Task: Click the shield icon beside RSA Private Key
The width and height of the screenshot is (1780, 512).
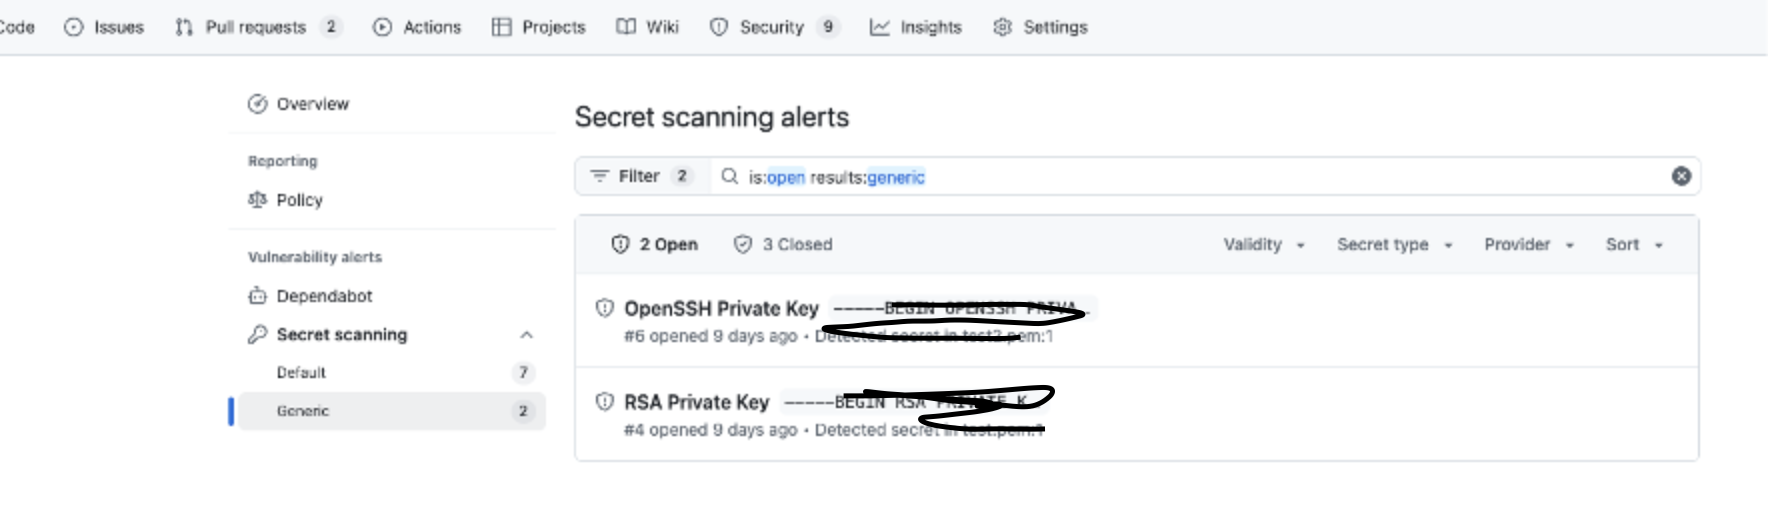Action: (x=604, y=402)
